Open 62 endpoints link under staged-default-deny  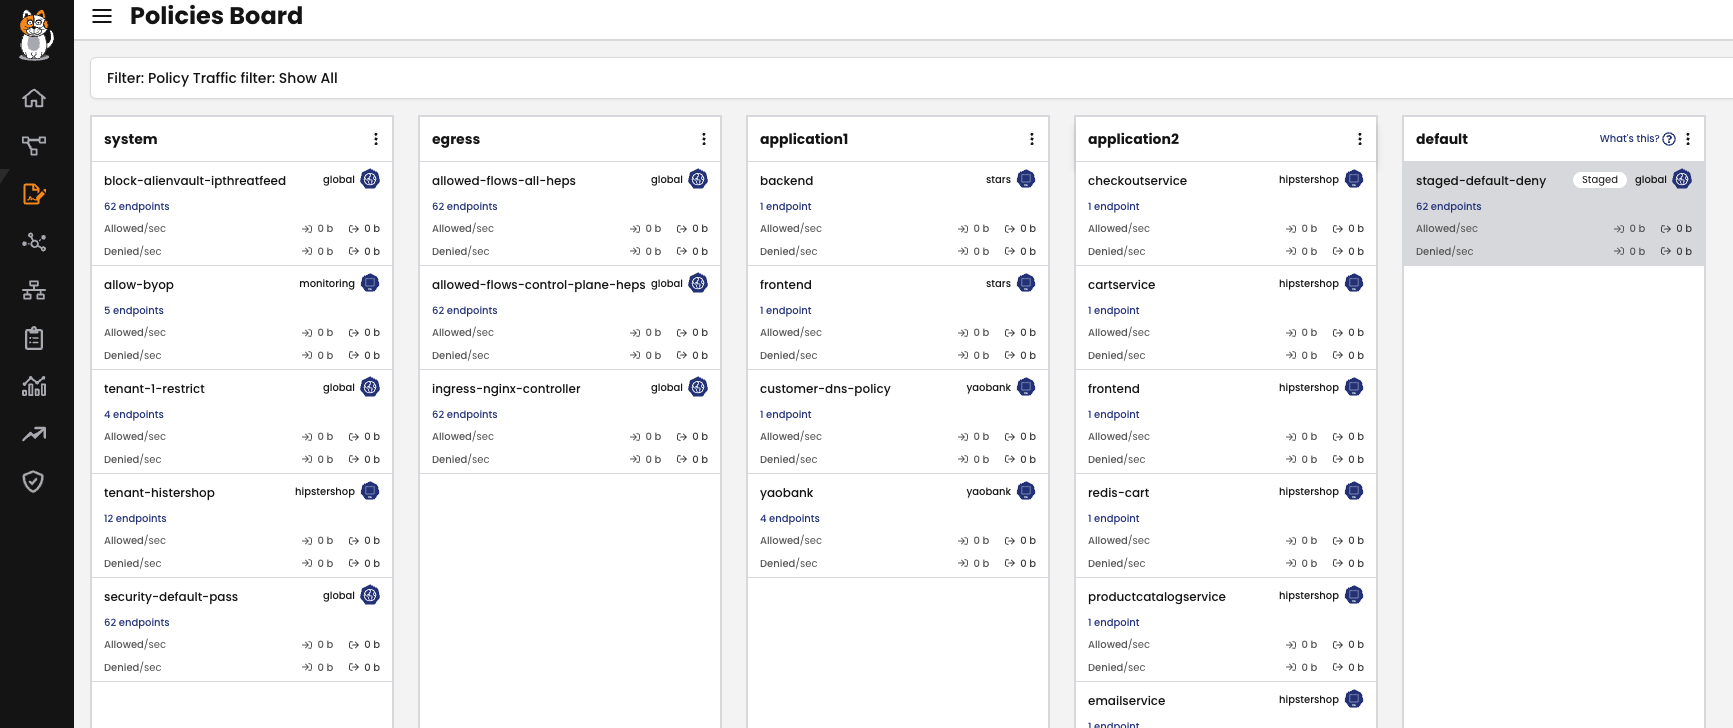(1448, 207)
